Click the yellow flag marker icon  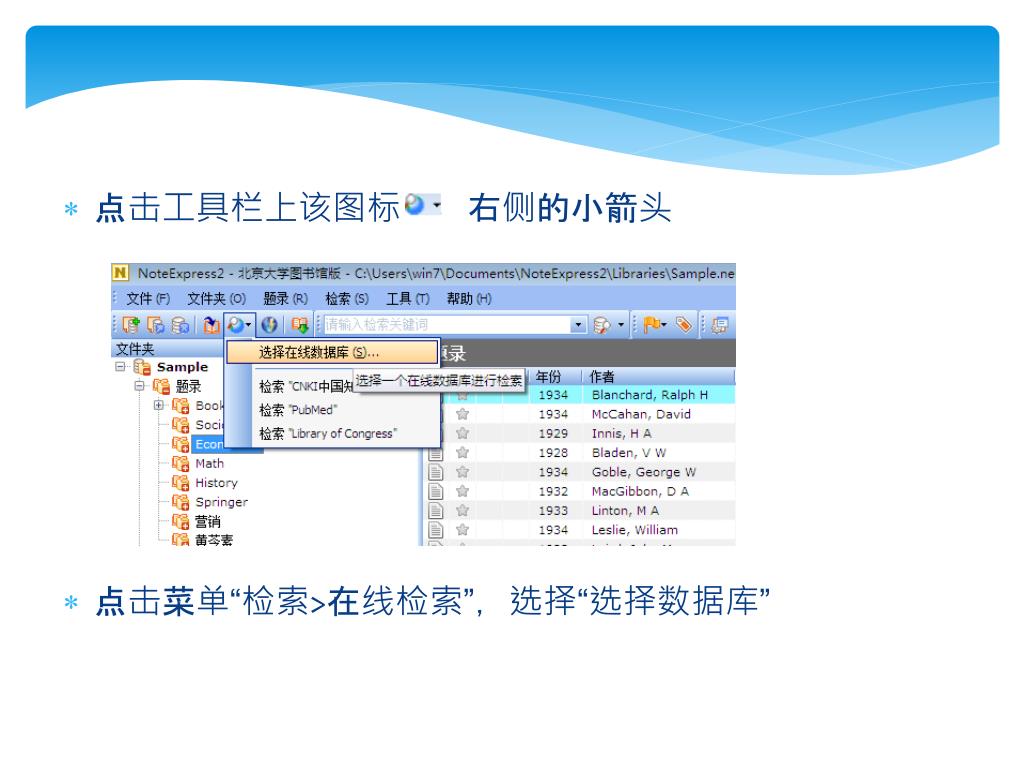[x=652, y=325]
